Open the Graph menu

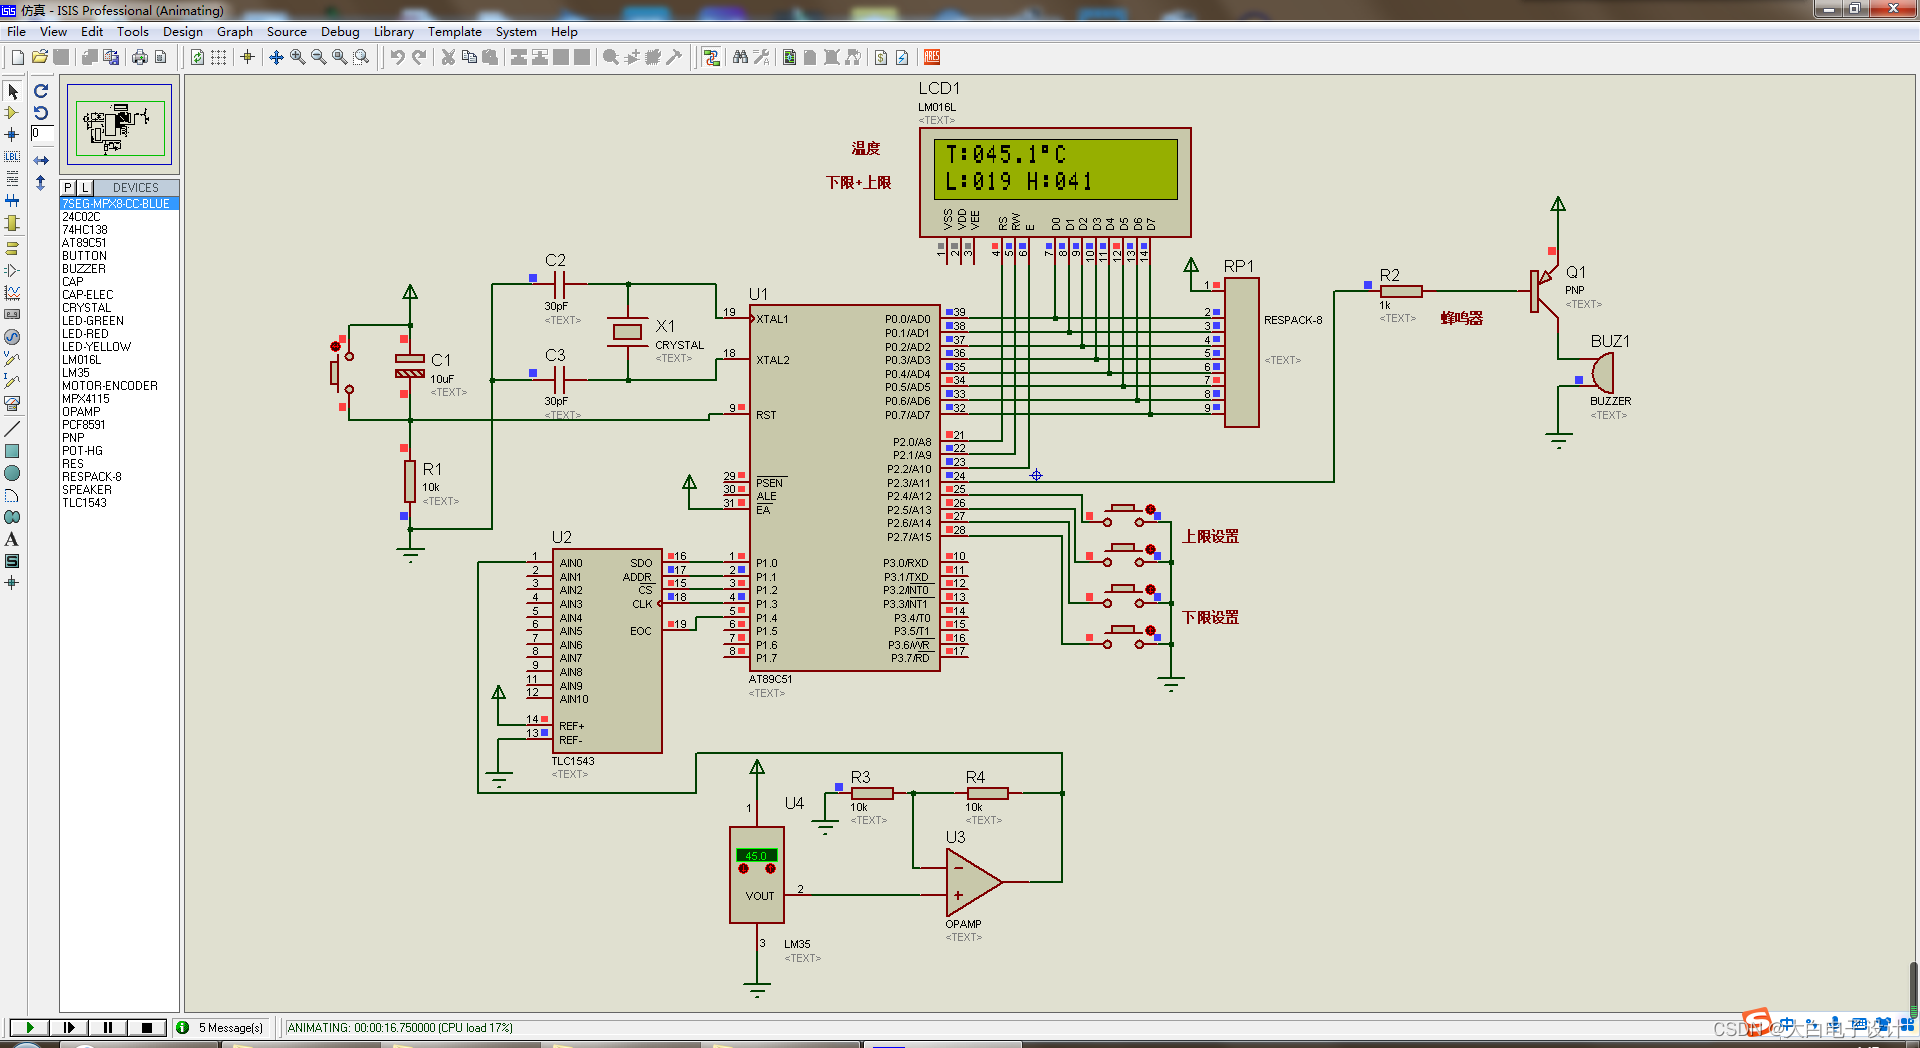(x=234, y=31)
